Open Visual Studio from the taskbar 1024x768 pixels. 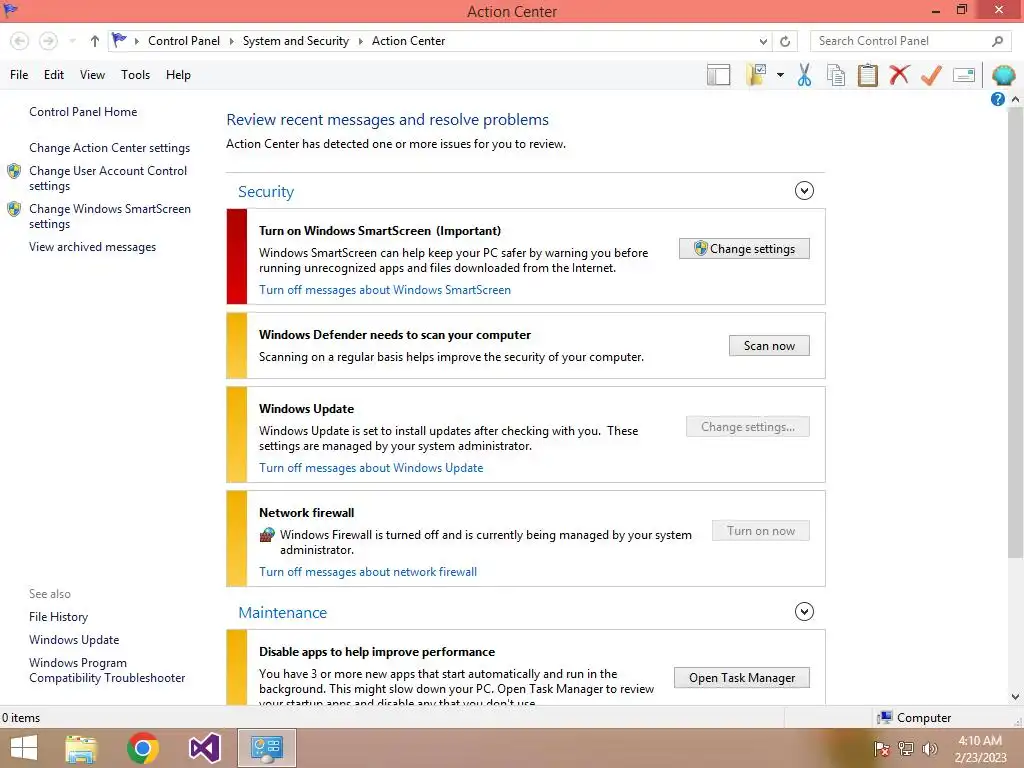tap(204, 748)
